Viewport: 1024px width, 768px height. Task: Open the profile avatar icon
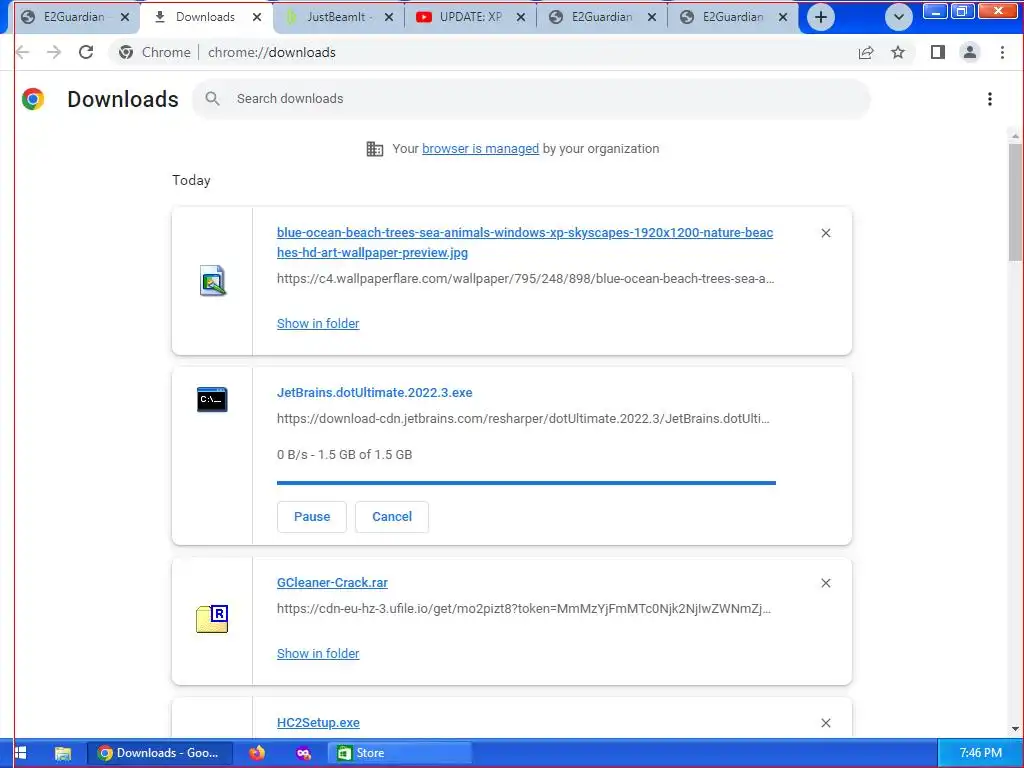pyautogui.click(x=970, y=52)
